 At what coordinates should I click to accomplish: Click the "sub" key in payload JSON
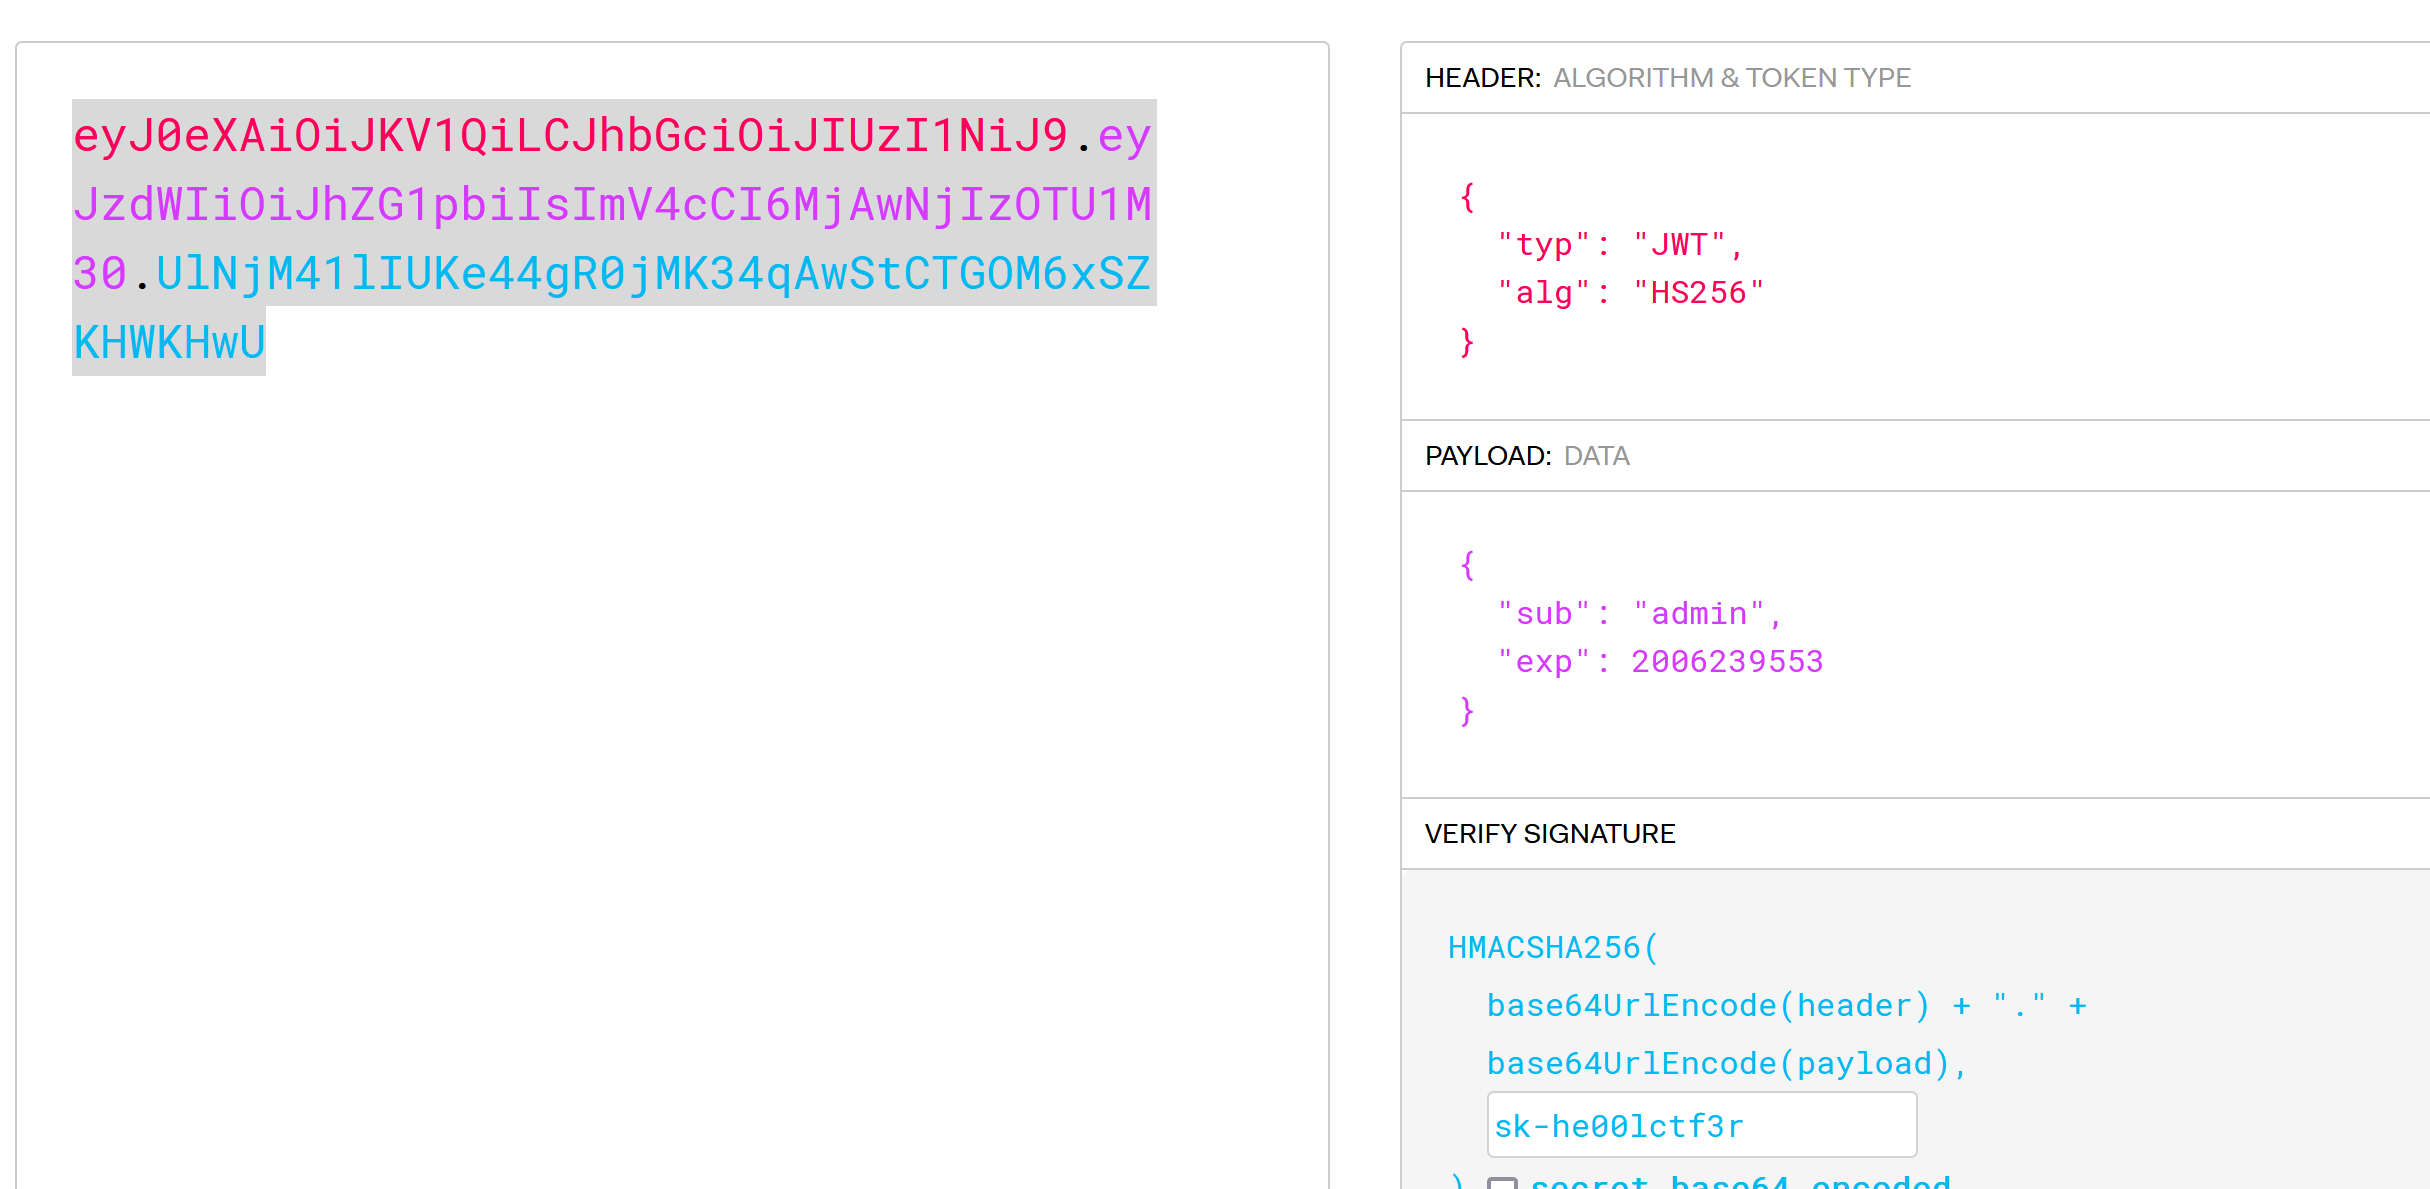[1544, 614]
